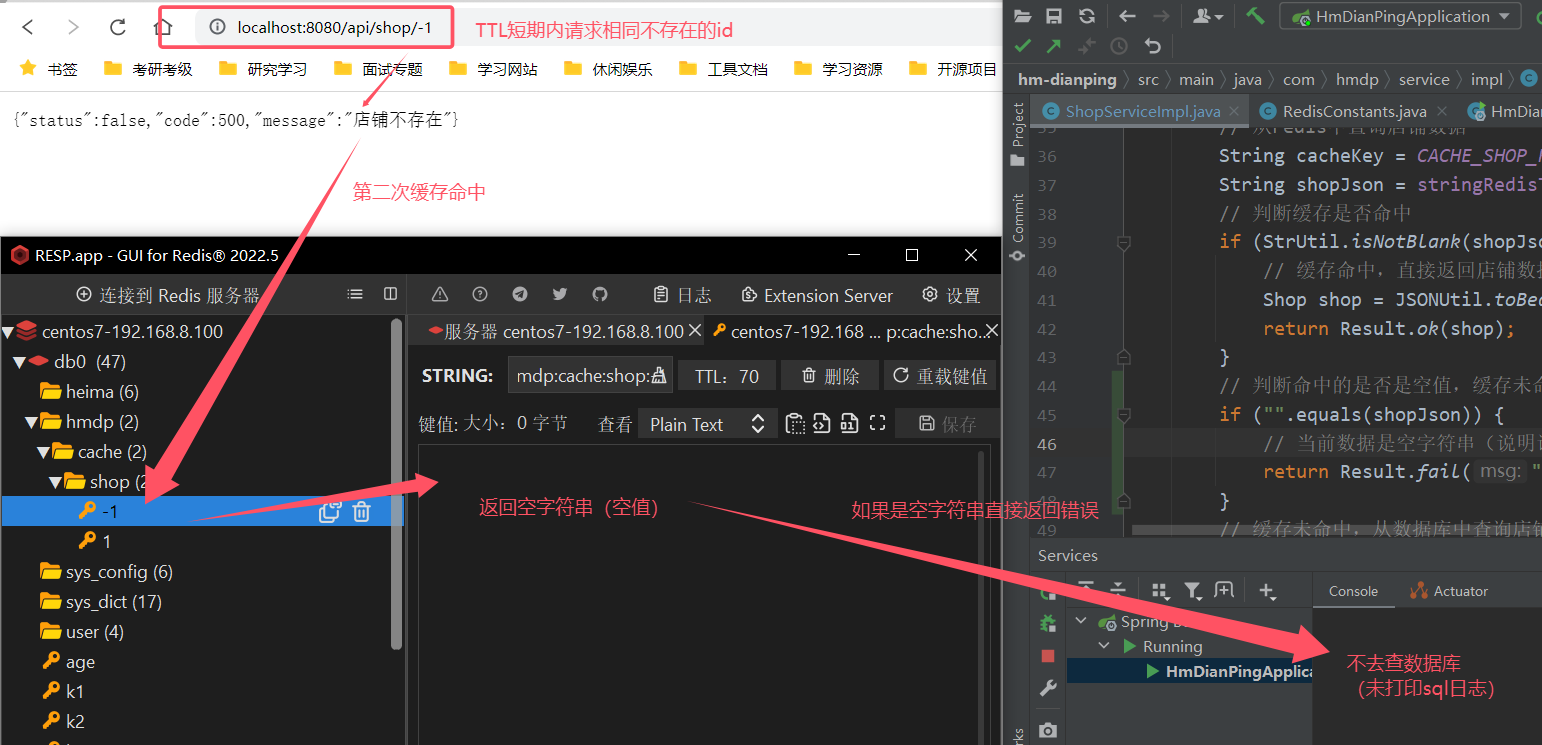Image resolution: width=1542 pixels, height=745 pixels.
Task: Open Extension Server settings
Action: click(x=817, y=295)
